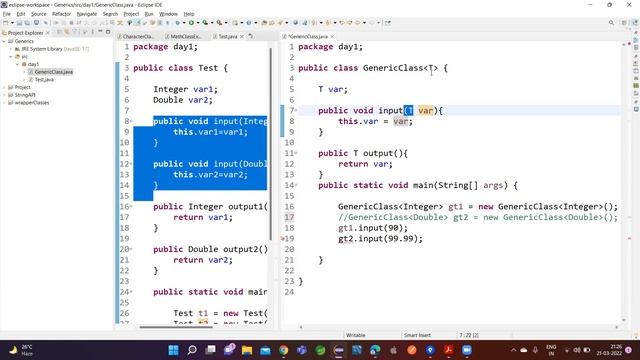The width and height of the screenshot is (640, 360).
Task: Click the External Tools run icon
Action: click(x=219, y=23)
